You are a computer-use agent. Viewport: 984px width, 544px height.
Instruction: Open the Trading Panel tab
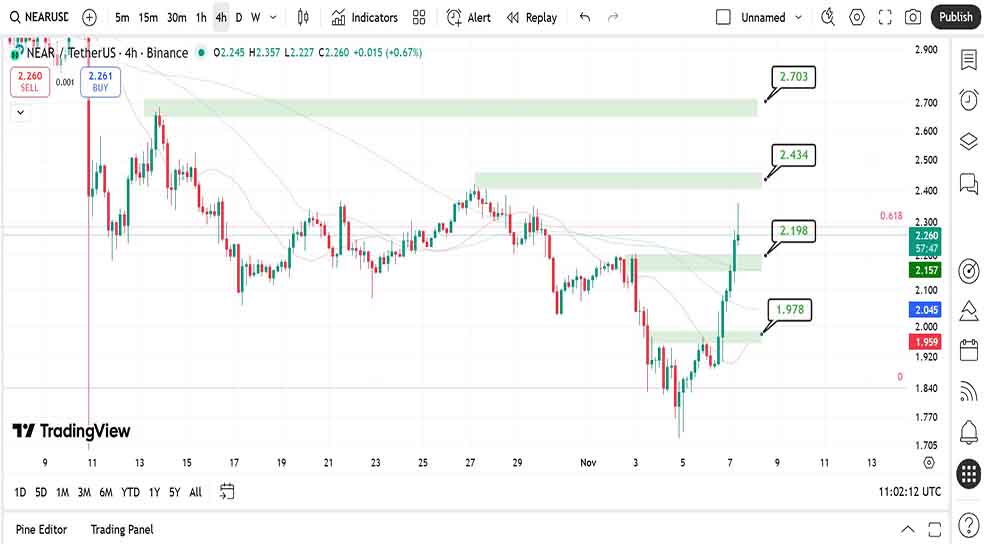tap(122, 529)
